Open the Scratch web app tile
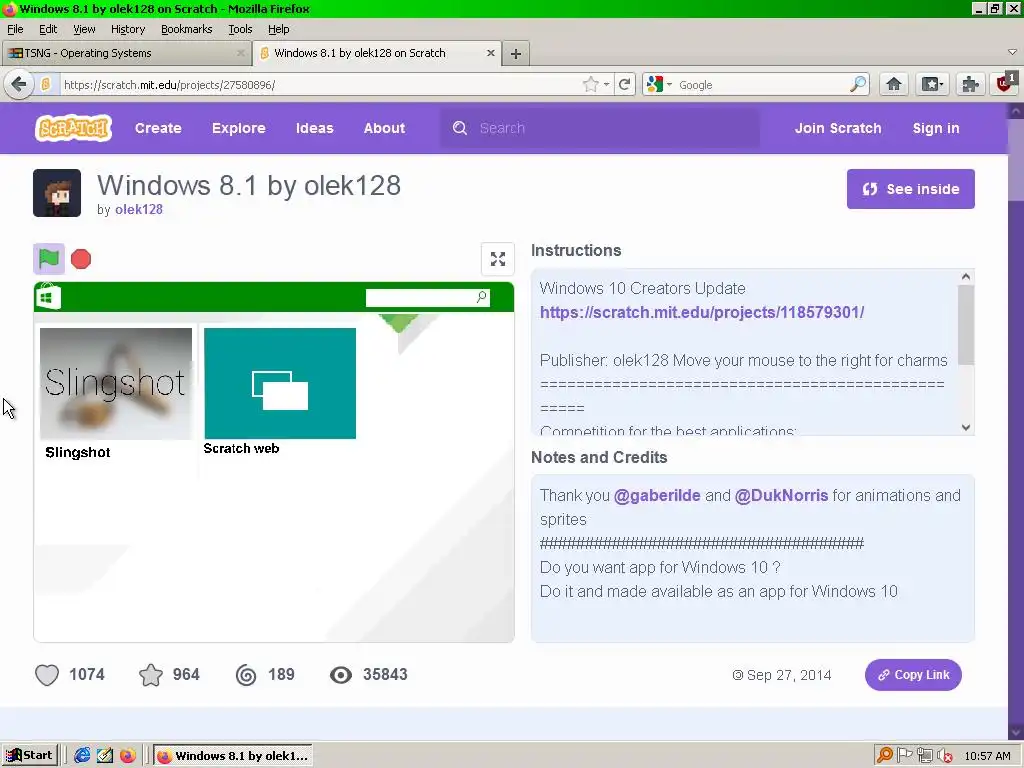The width and height of the screenshot is (1024, 768). click(x=280, y=383)
